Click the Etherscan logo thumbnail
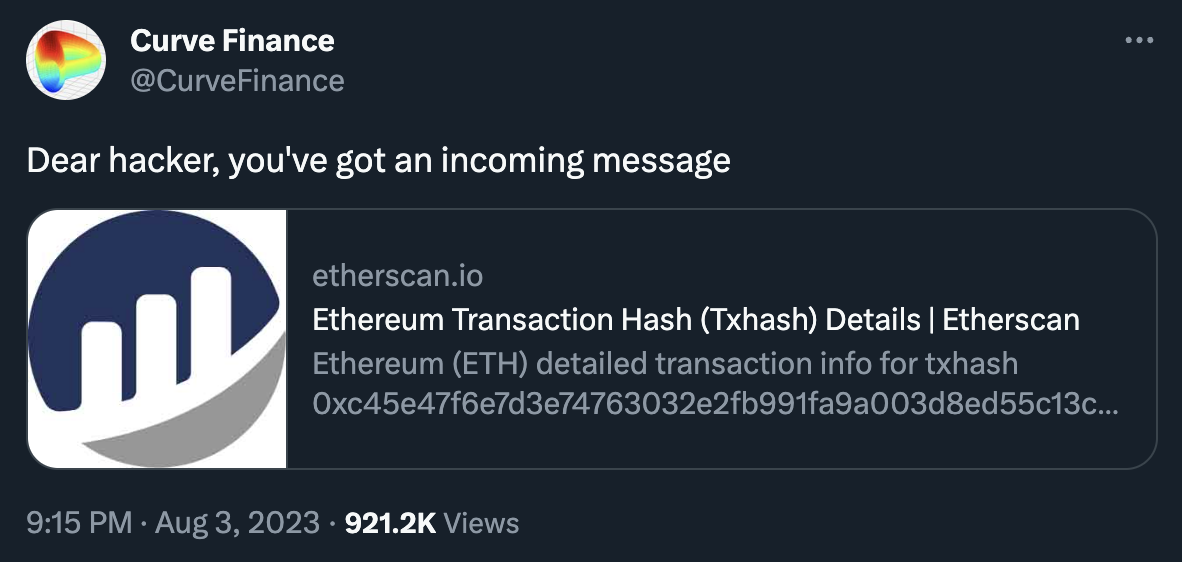 tap(157, 339)
